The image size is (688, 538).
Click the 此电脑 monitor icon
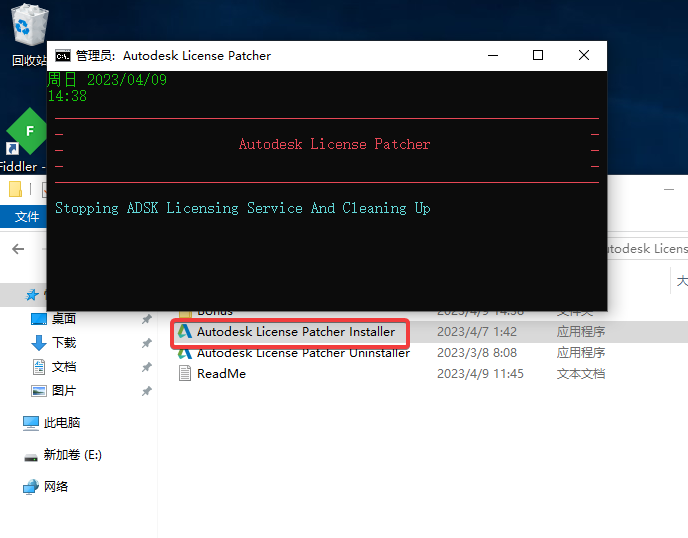tap(31, 423)
